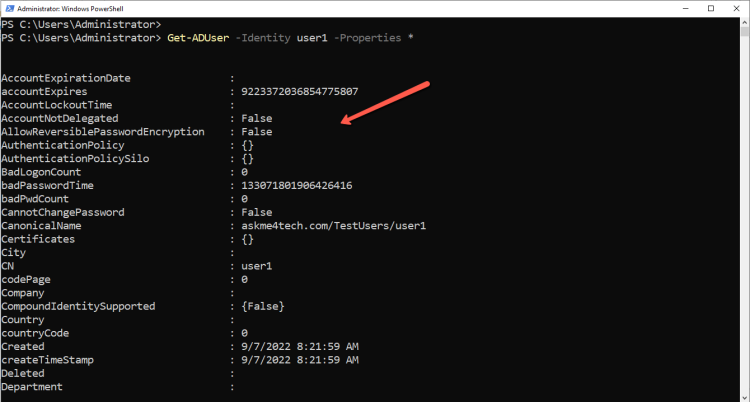Click the -Identity parameter in the command
The image size is (750, 402).
(x=265, y=38)
